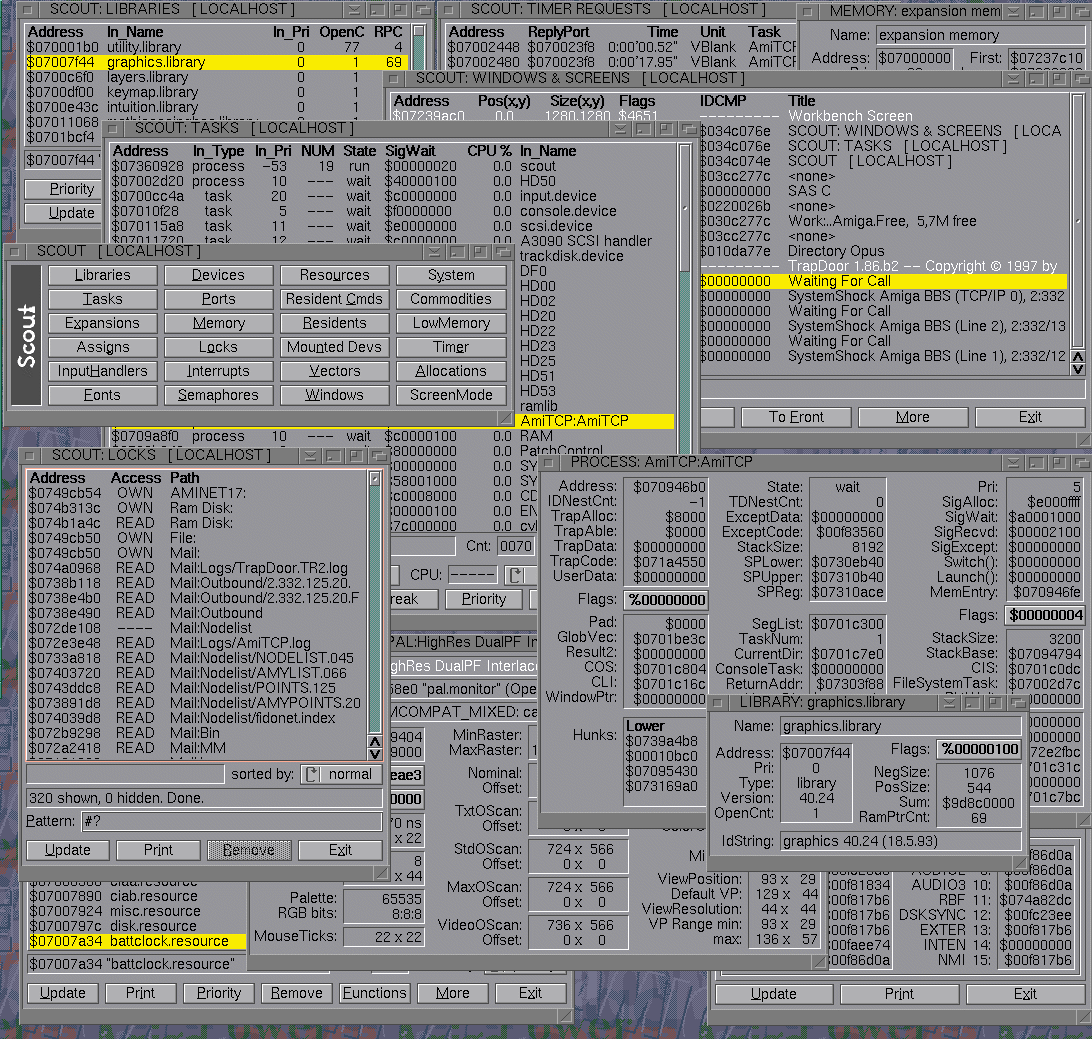Image resolution: width=1092 pixels, height=1039 pixels.
Task: Click the depth gadget of Scout Locks window
Action: point(379,455)
